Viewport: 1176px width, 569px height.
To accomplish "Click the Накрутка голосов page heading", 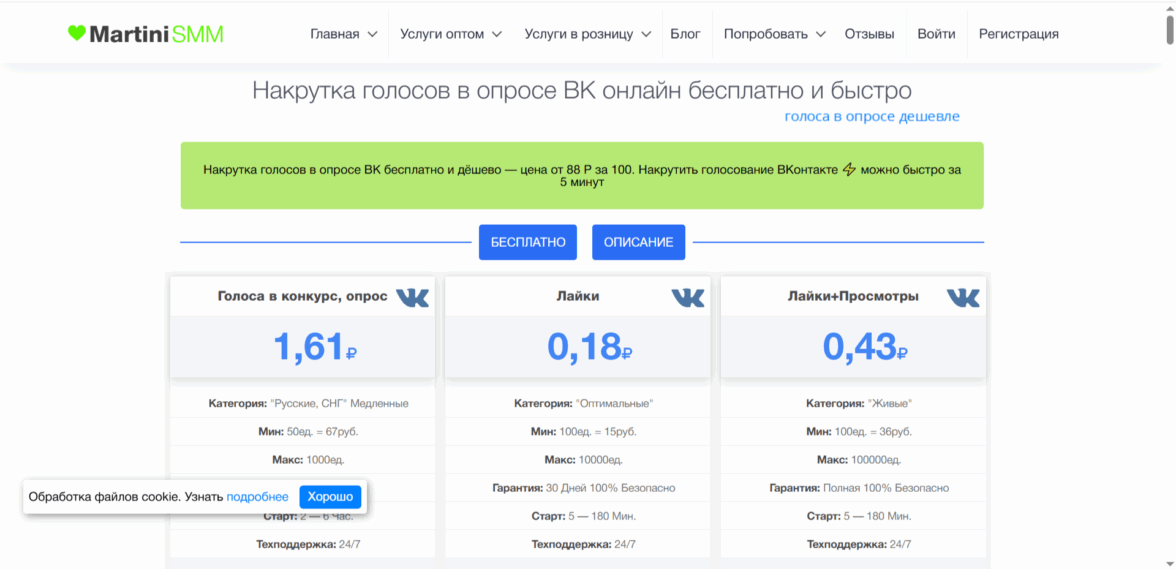I will [x=582, y=91].
